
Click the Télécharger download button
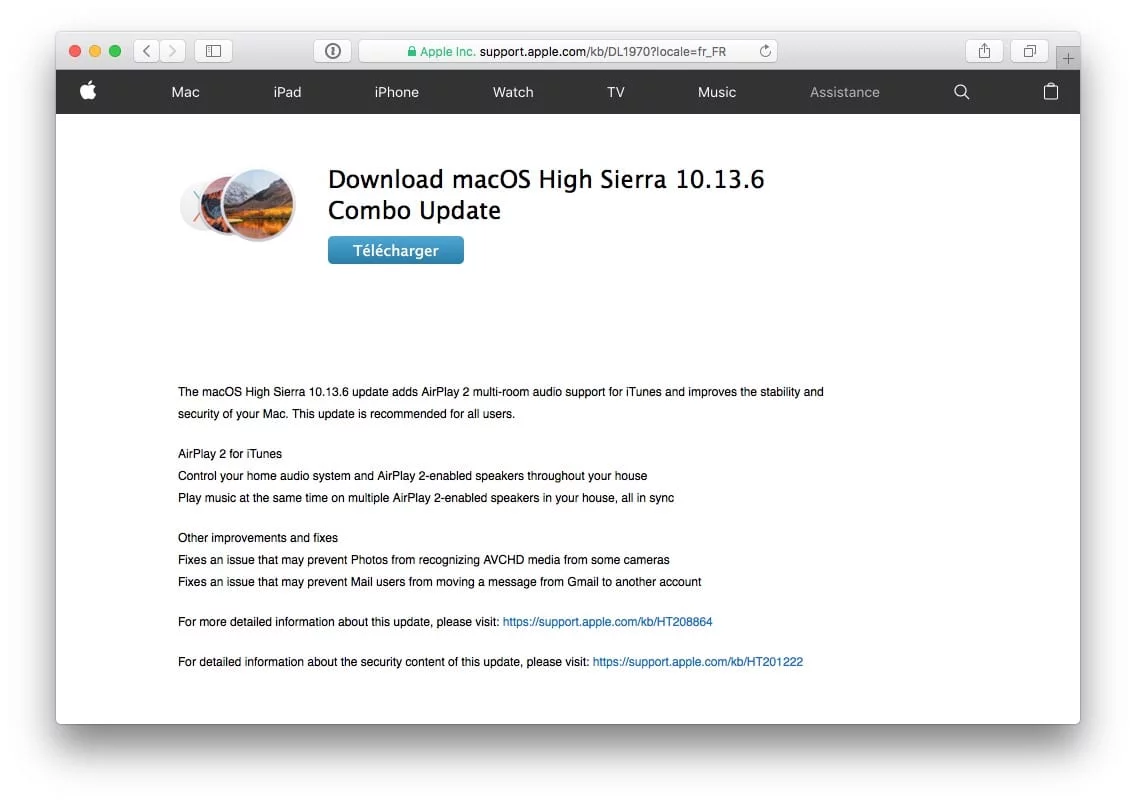(x=396, y=250)
